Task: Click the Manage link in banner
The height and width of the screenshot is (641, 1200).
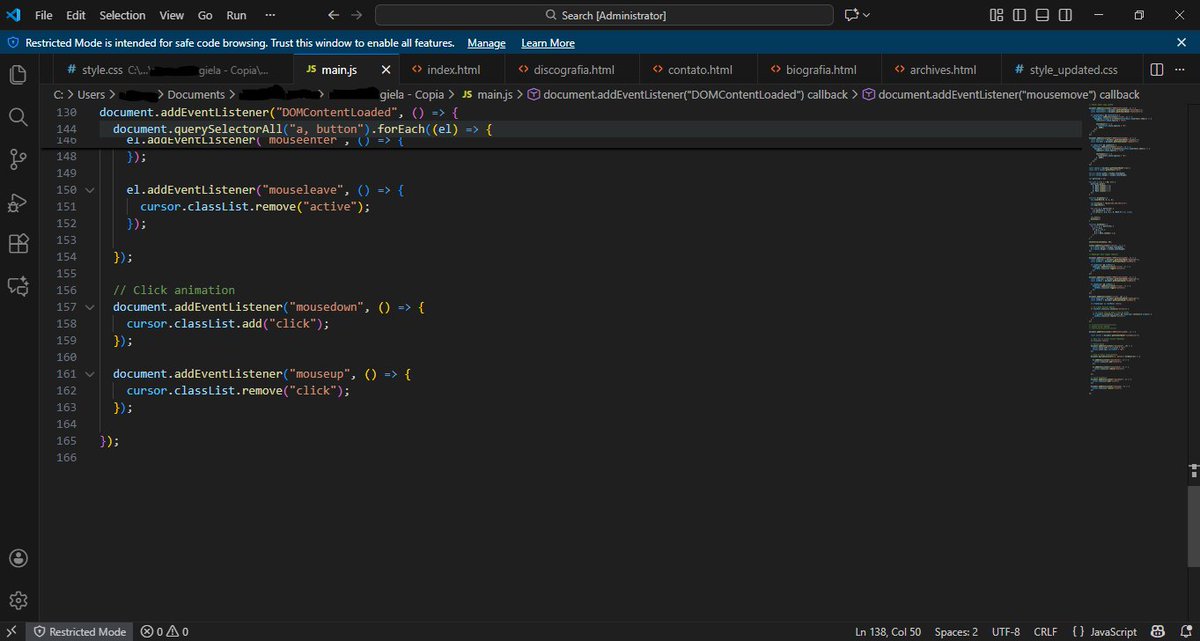Action: [x=486, y=43]
